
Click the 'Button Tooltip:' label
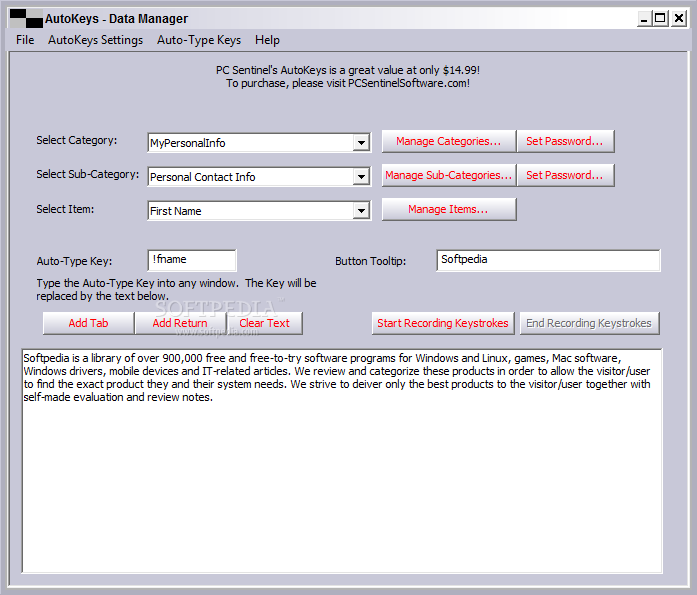[371, 261]
